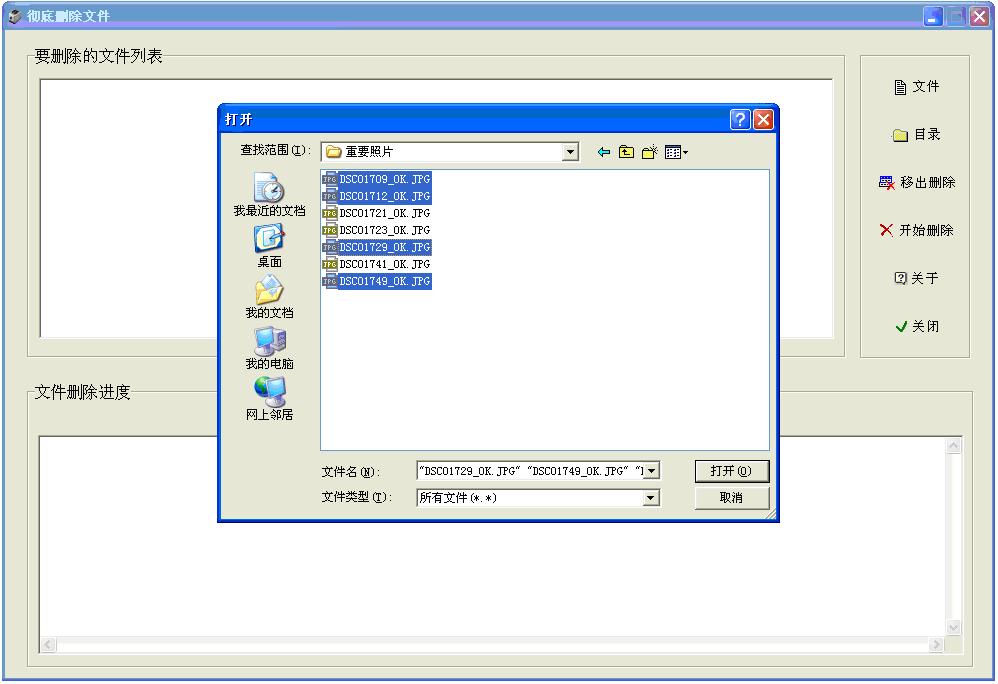Select file DSC01729_OK.JPG
The height and width of the screenshot is (684, 998).
(377, 247)
